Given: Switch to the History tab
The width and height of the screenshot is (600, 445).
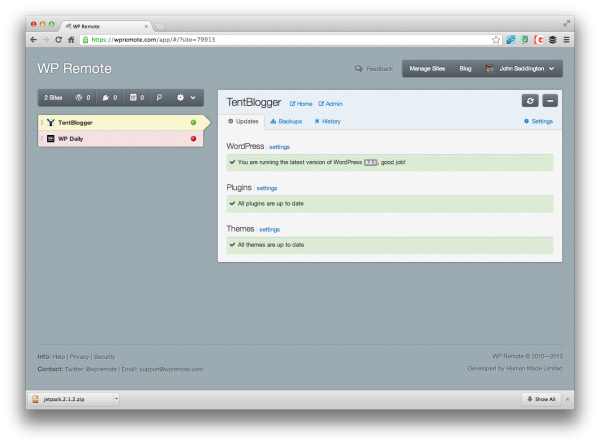Looking at the screenshot, I should [x=328, y=121].
